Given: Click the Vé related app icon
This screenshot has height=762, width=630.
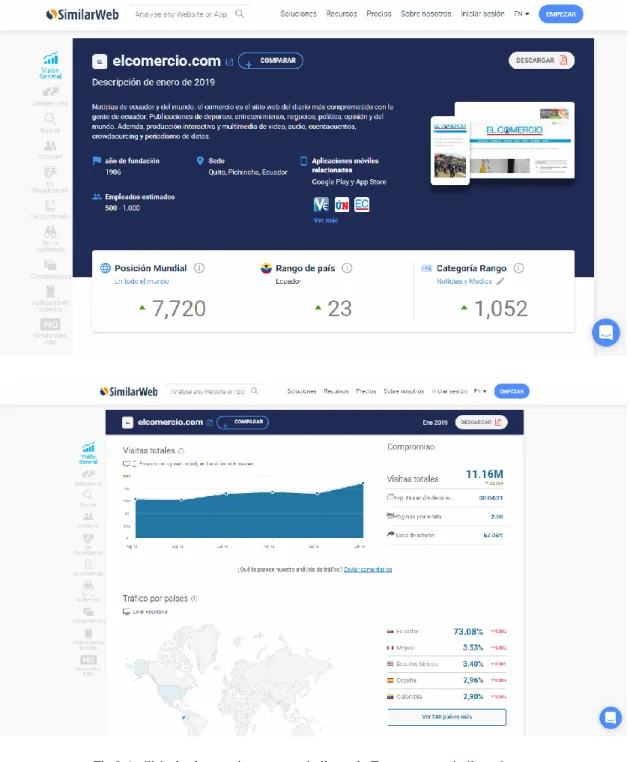Looking at the screenshot, I should pos(321,205).
